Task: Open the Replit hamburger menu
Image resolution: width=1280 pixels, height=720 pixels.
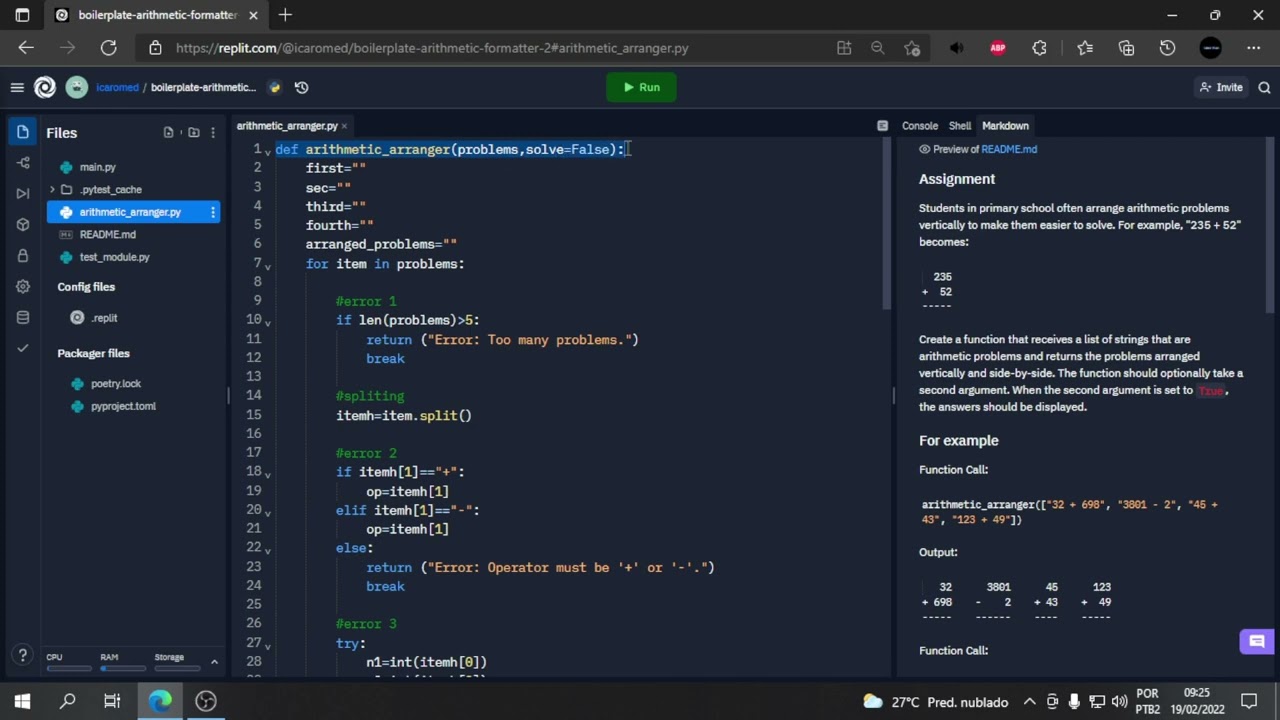Action: pos(17,87)
